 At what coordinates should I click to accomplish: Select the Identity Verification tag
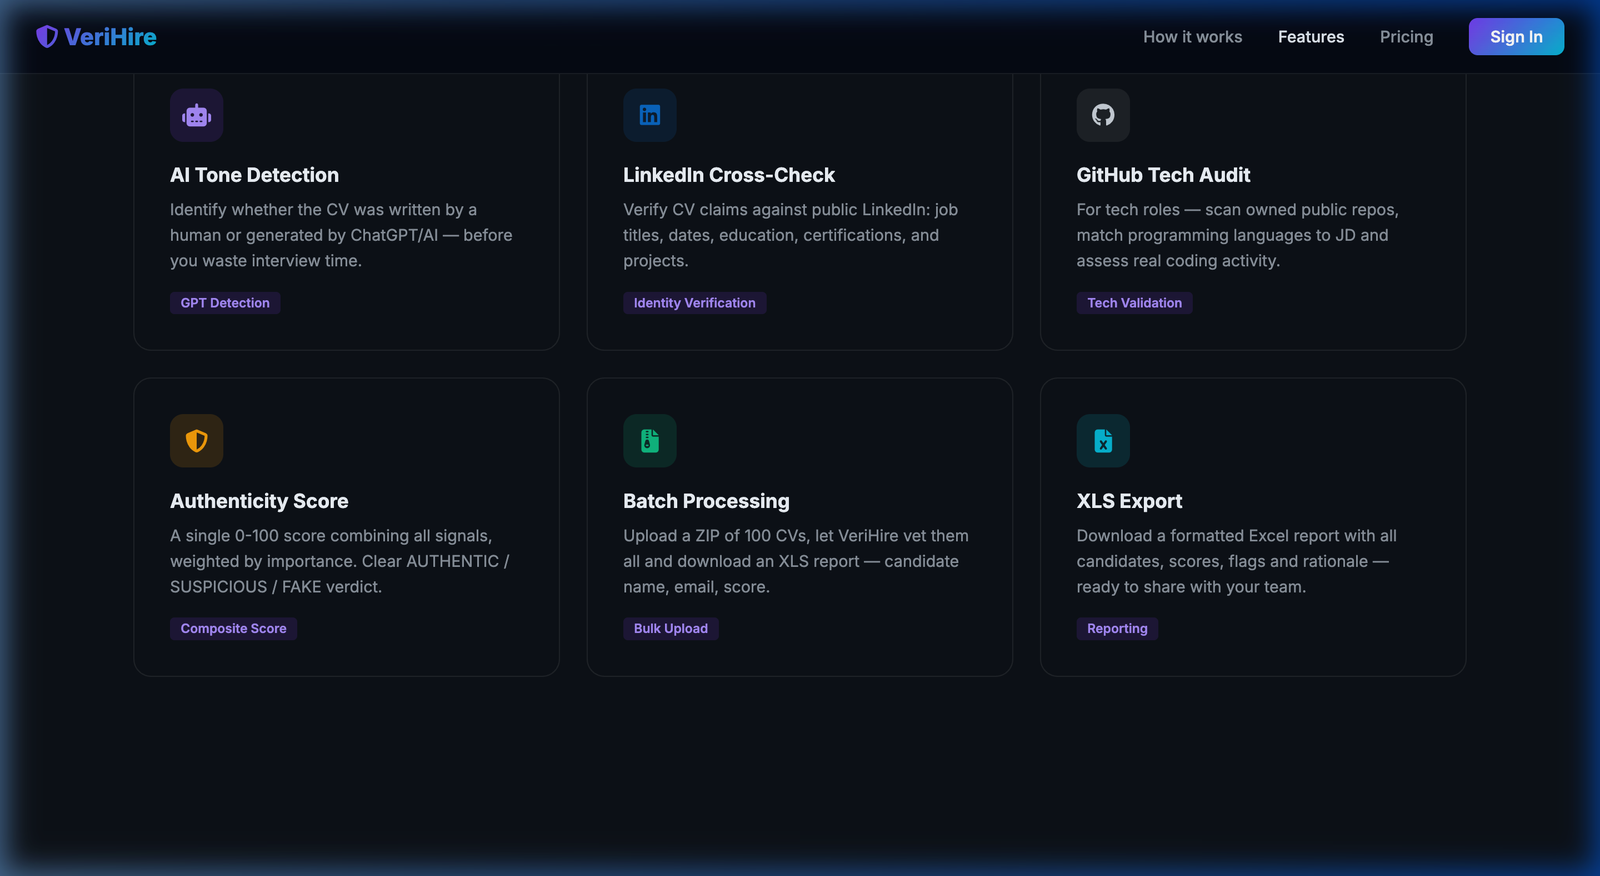(695, 303)
